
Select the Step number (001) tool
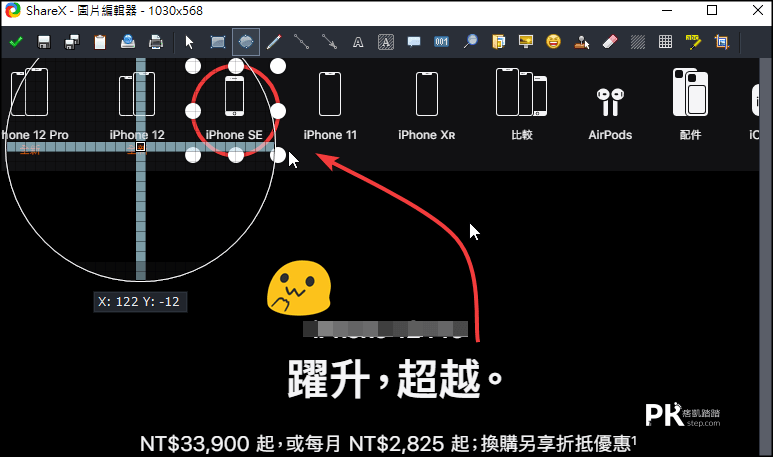(x=441, y=42)
